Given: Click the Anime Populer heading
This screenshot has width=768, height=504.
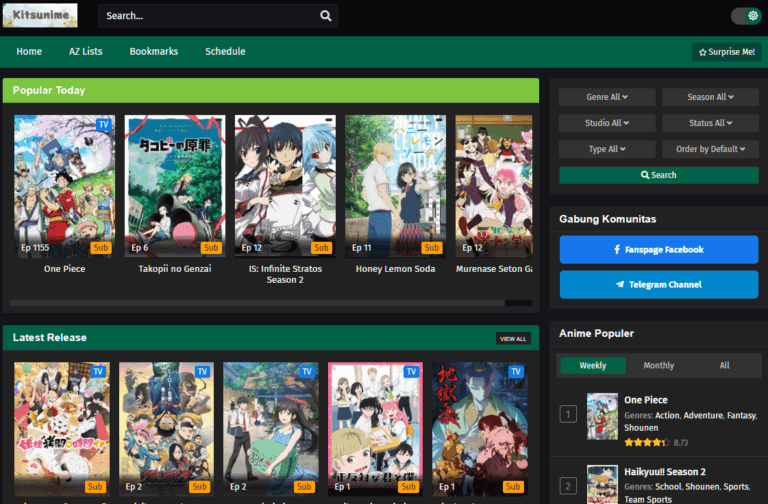Looking at the screenshot, I should (x=596, y=334).
